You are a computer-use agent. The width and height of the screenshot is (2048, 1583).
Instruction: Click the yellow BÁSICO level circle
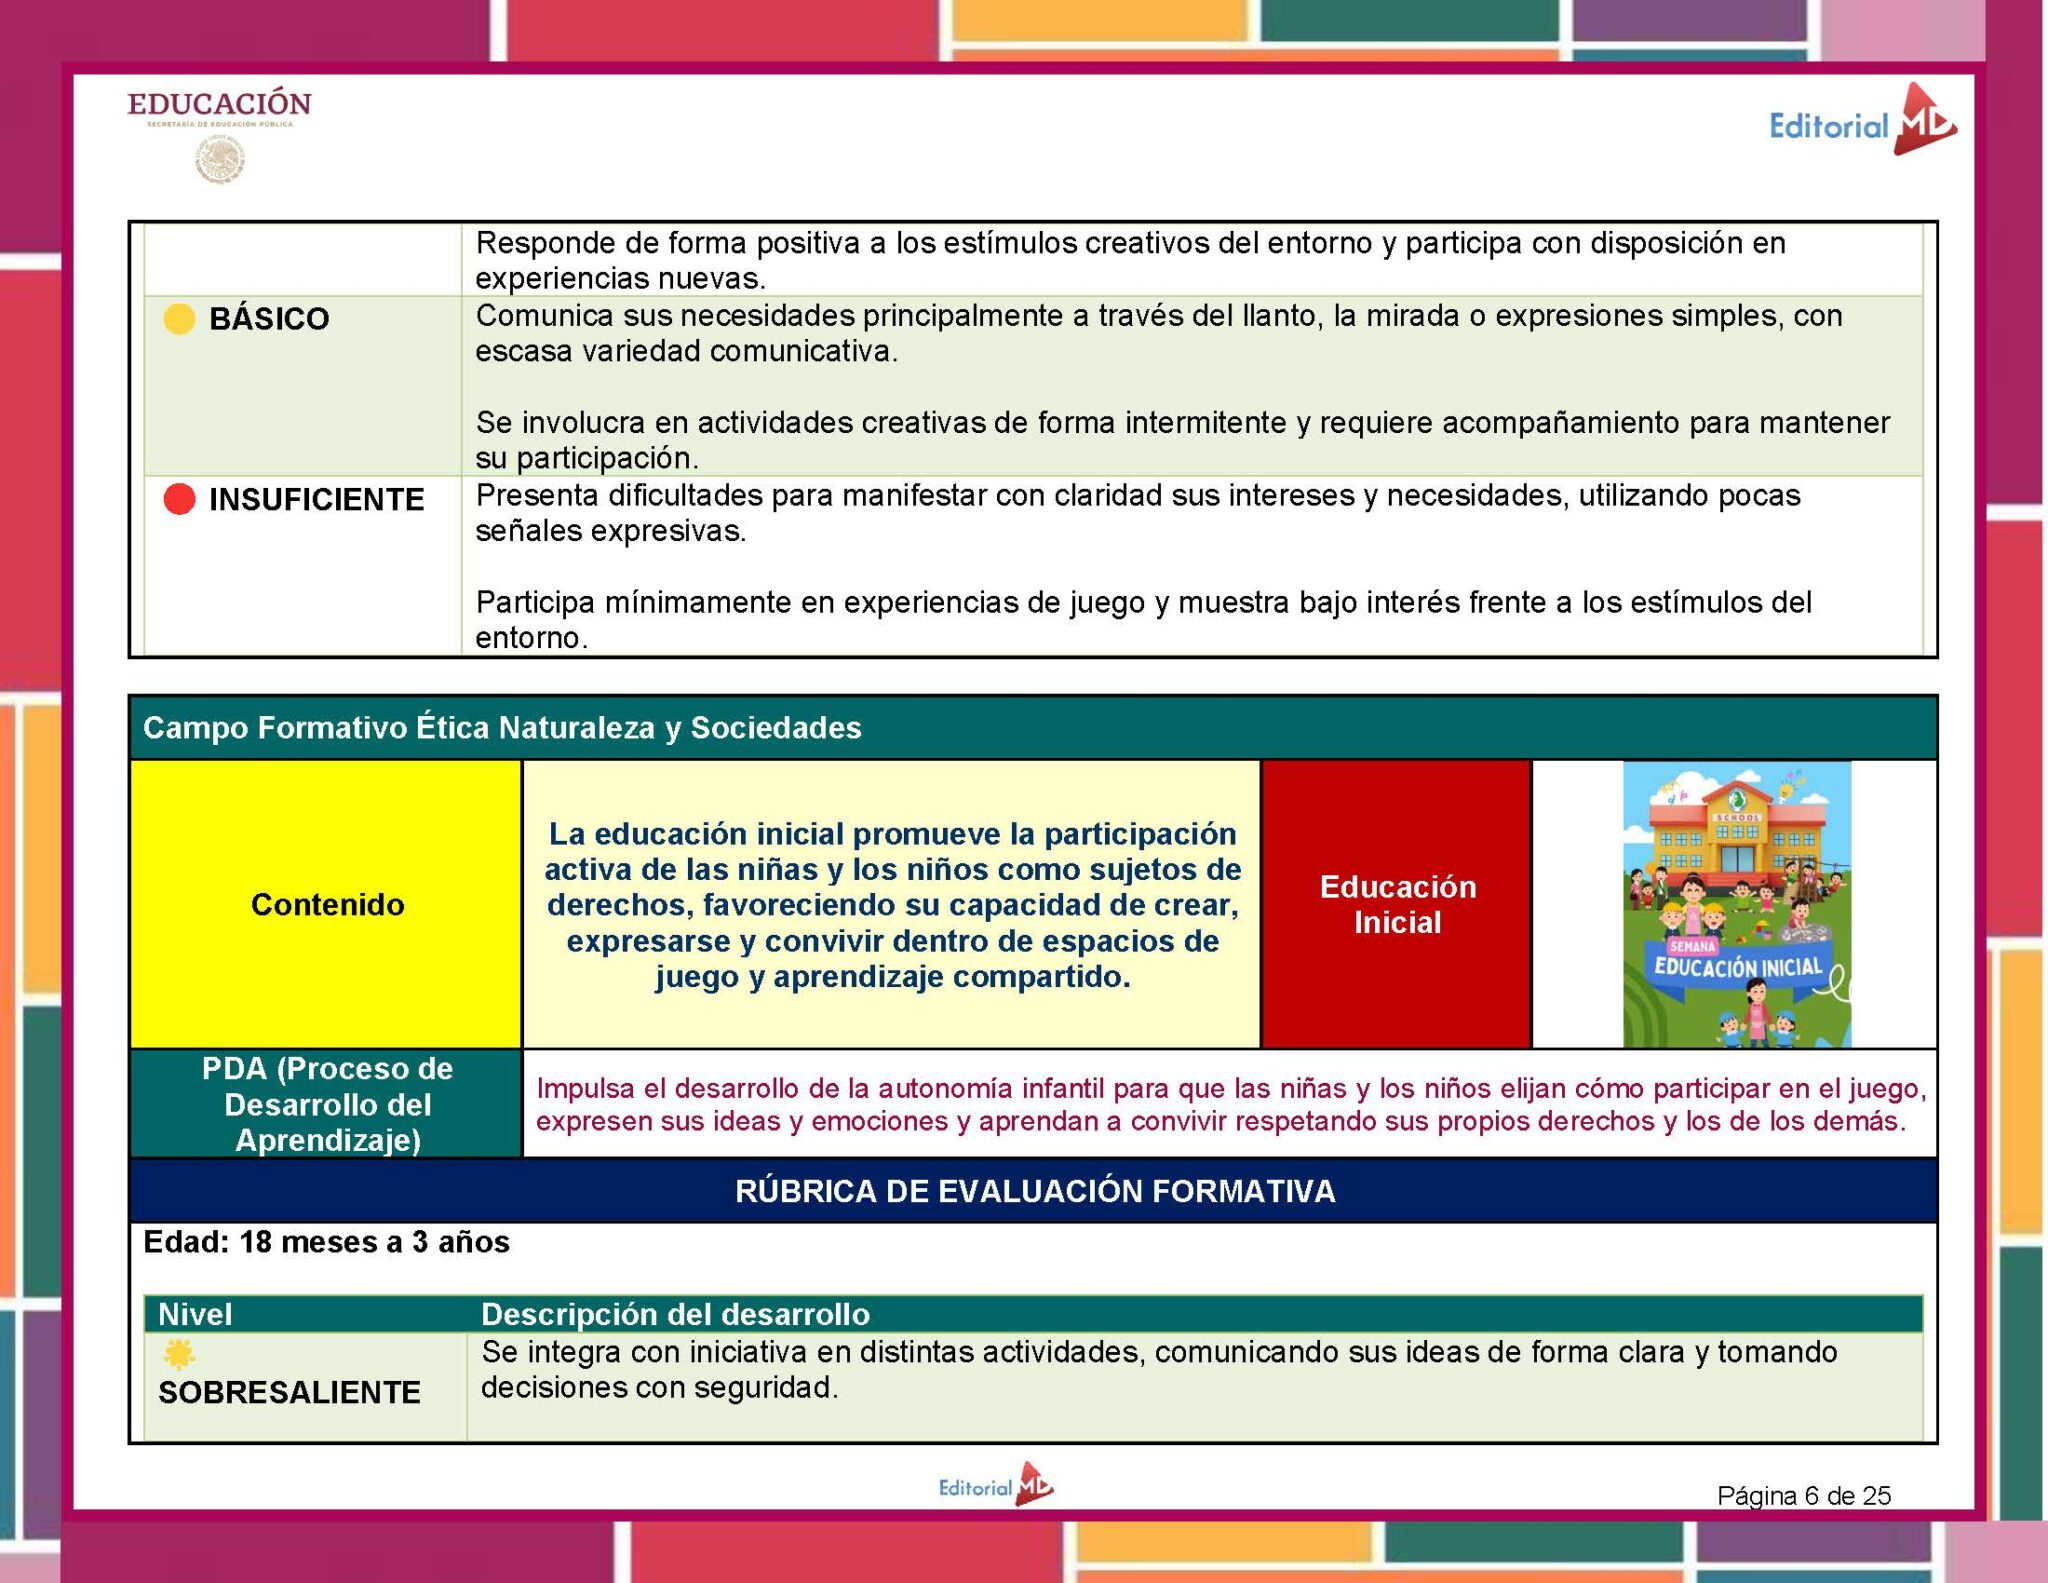[x=179, y=319]
